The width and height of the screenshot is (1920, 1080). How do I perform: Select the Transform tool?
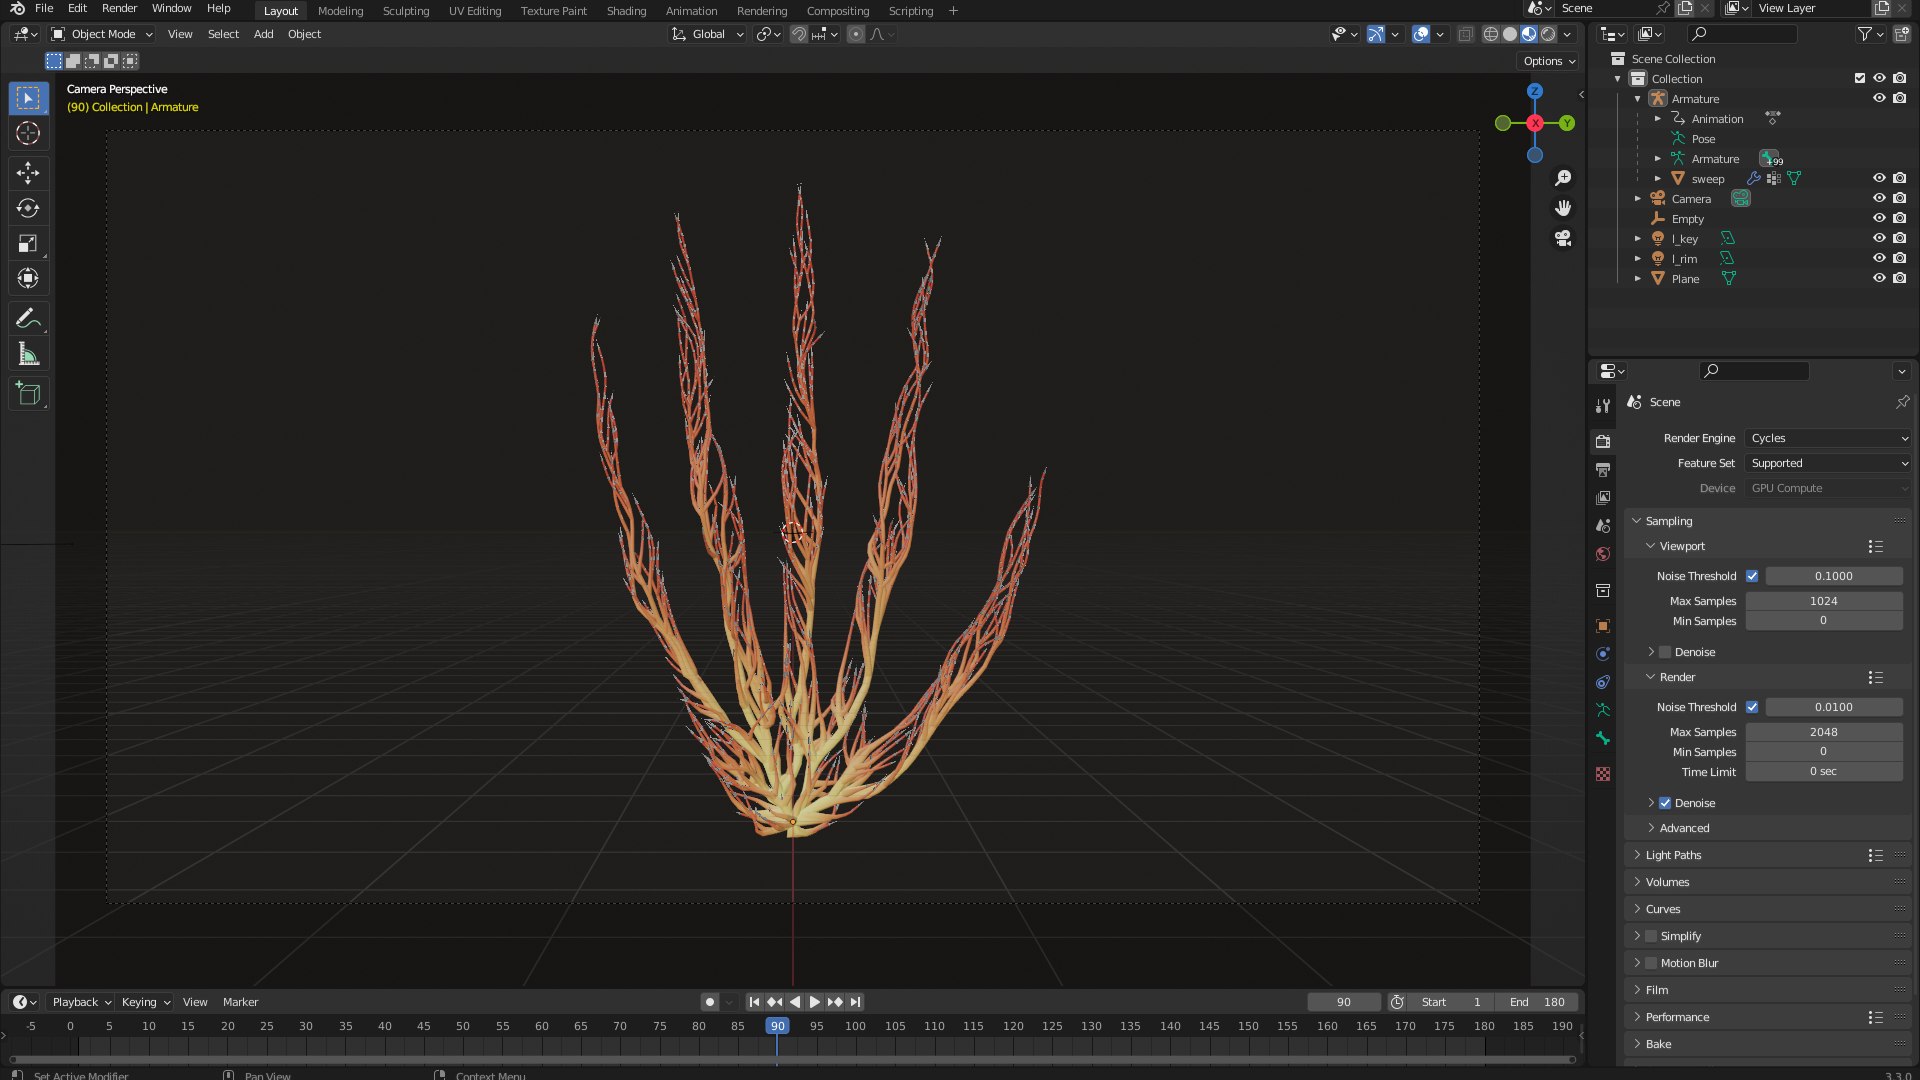[x=28, y=278]
